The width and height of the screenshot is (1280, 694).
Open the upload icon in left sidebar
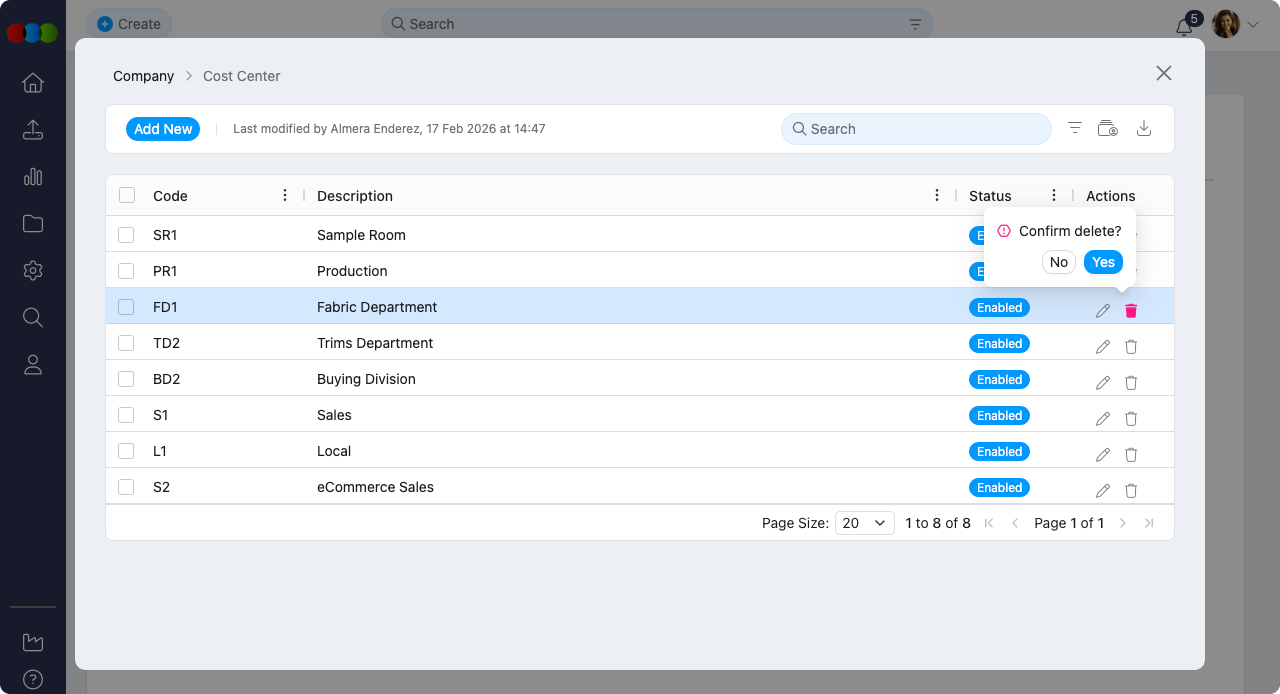tap(33, 130)
